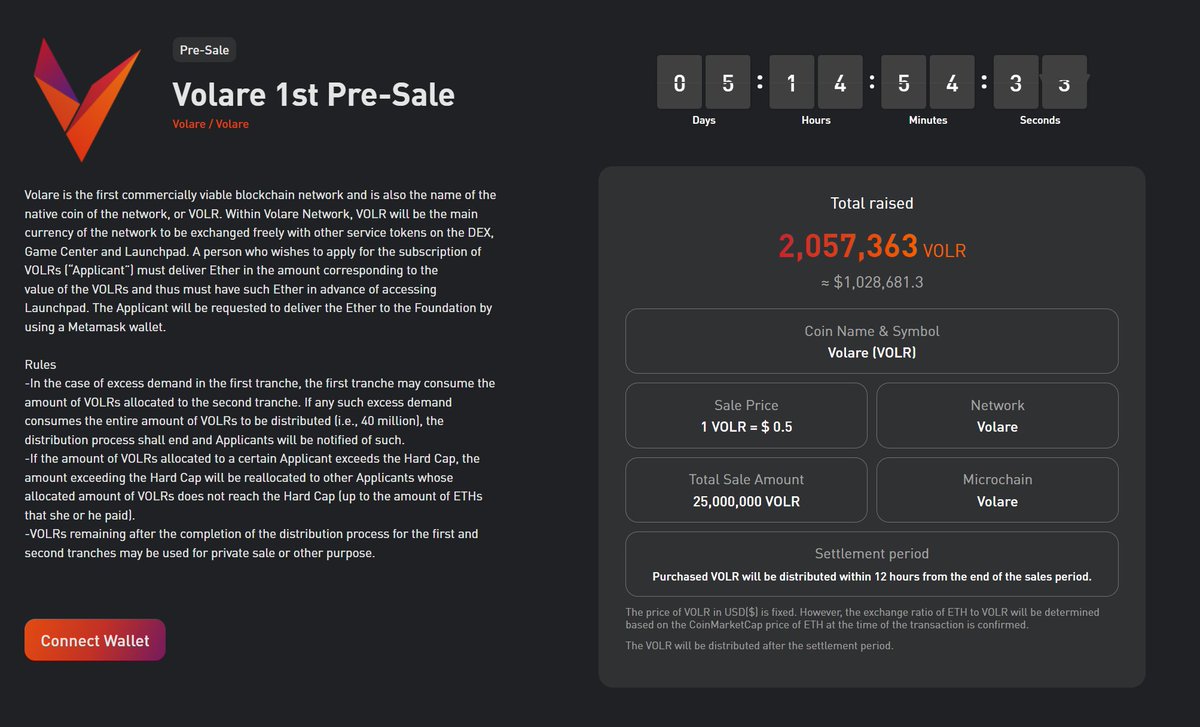Click the Hours countdown label

(816, 120)
